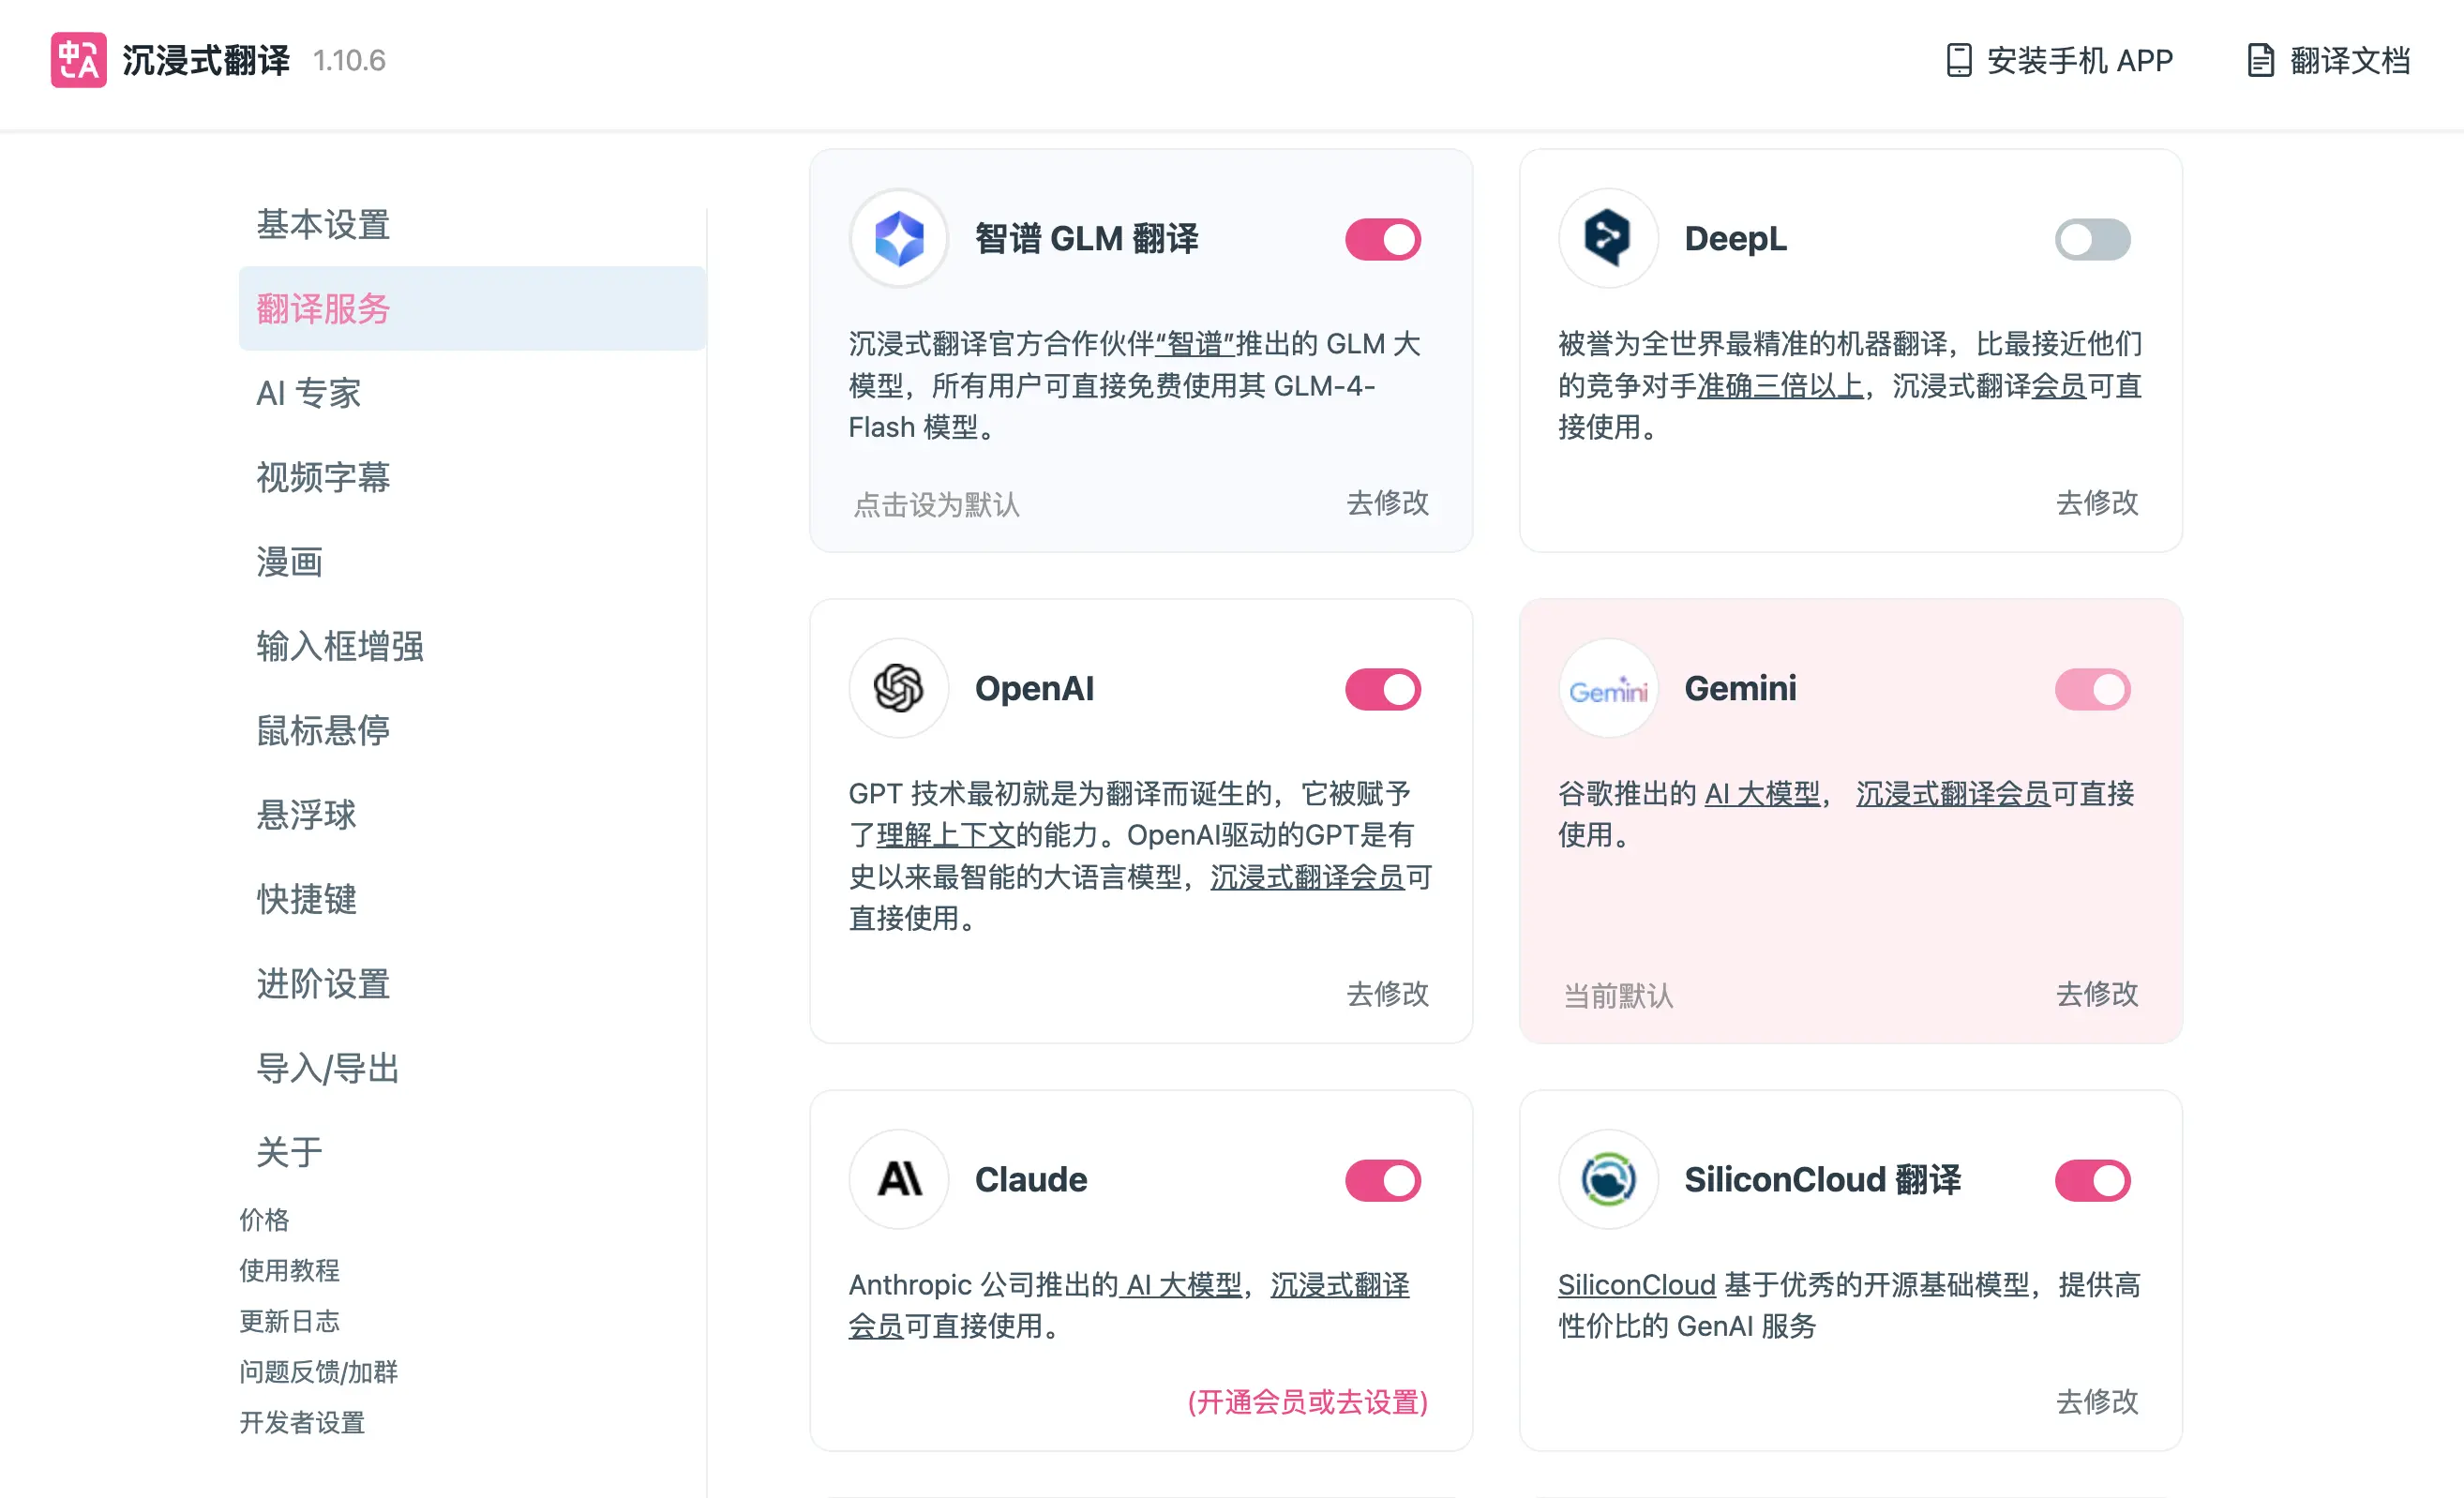Click the Immersive Translate pink logo icon
The width and height of the screenshot is (2464, 1498).
tap(78, 60)
